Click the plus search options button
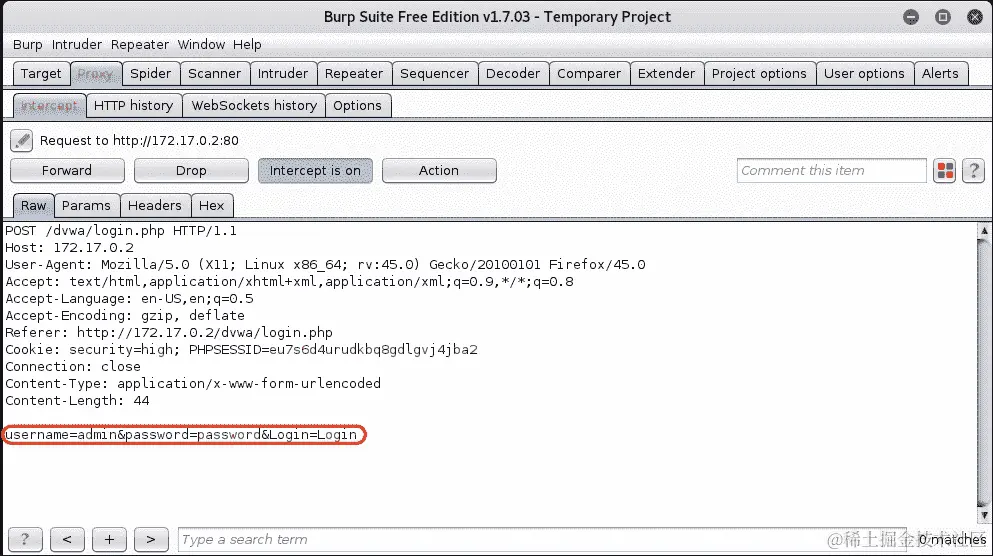The height and width of the screenshot is (556, 993). point(109,540)
